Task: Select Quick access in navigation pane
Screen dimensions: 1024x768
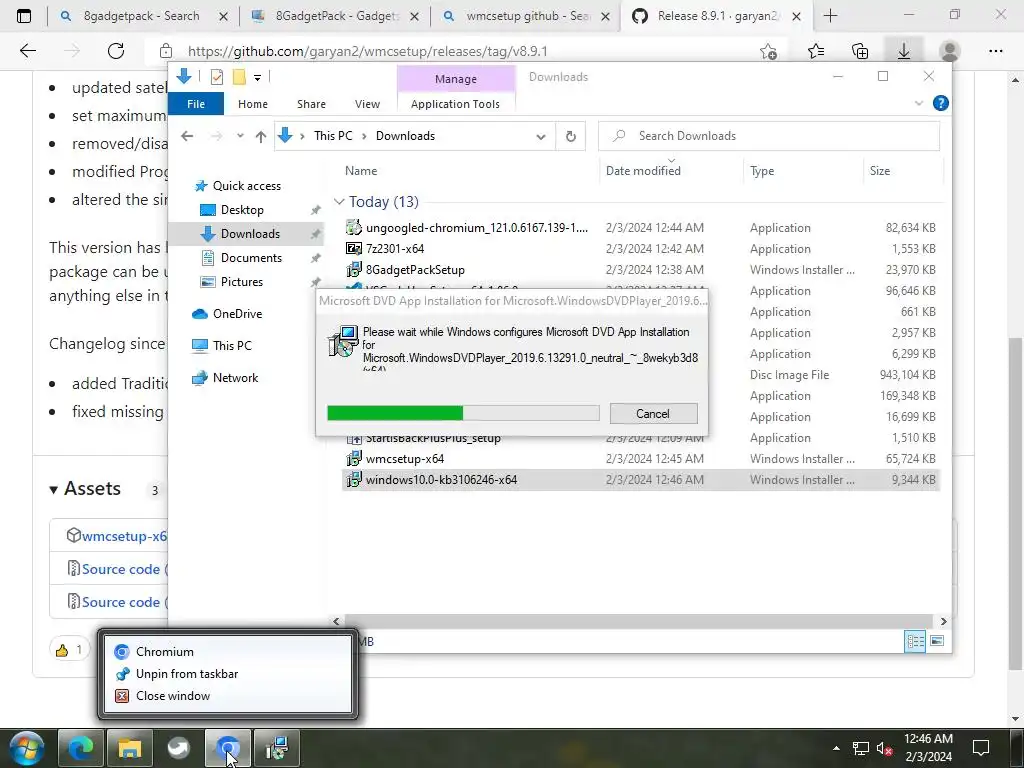Action: point(247,185)
